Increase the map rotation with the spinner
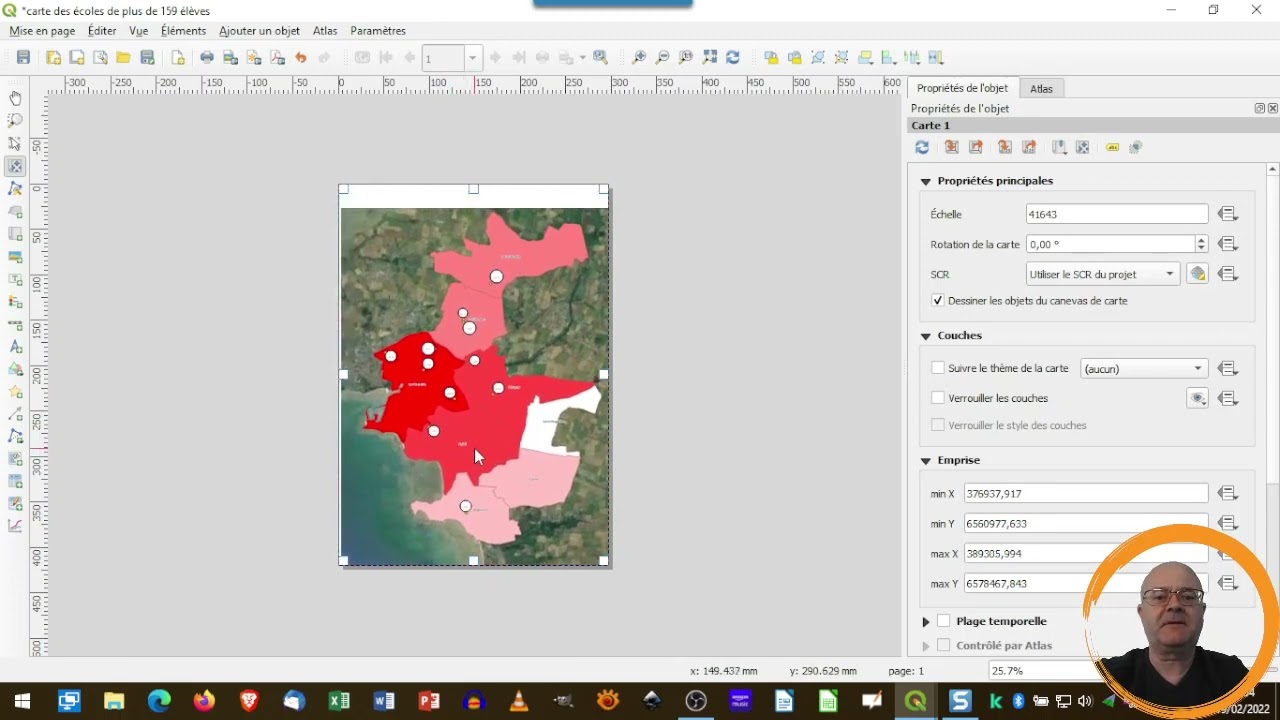This screenshot has height=720, width=1280. click(x=1201, y=240)
